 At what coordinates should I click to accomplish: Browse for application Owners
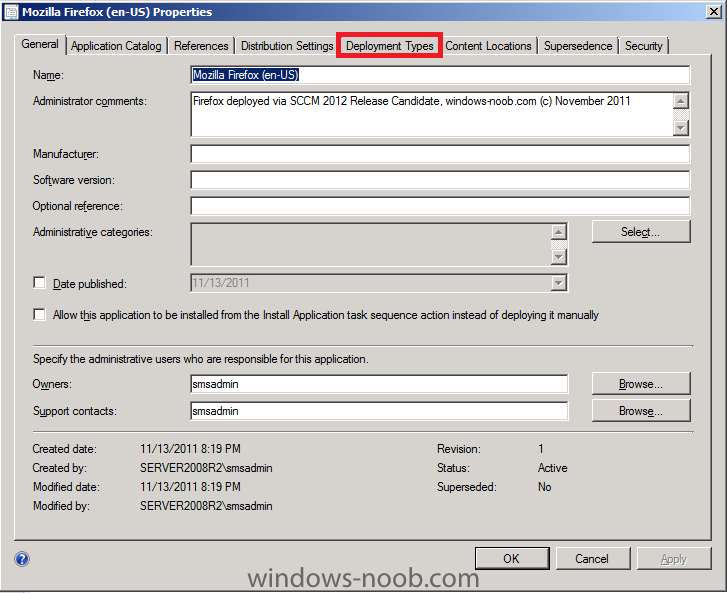click(x=641, y=384)
